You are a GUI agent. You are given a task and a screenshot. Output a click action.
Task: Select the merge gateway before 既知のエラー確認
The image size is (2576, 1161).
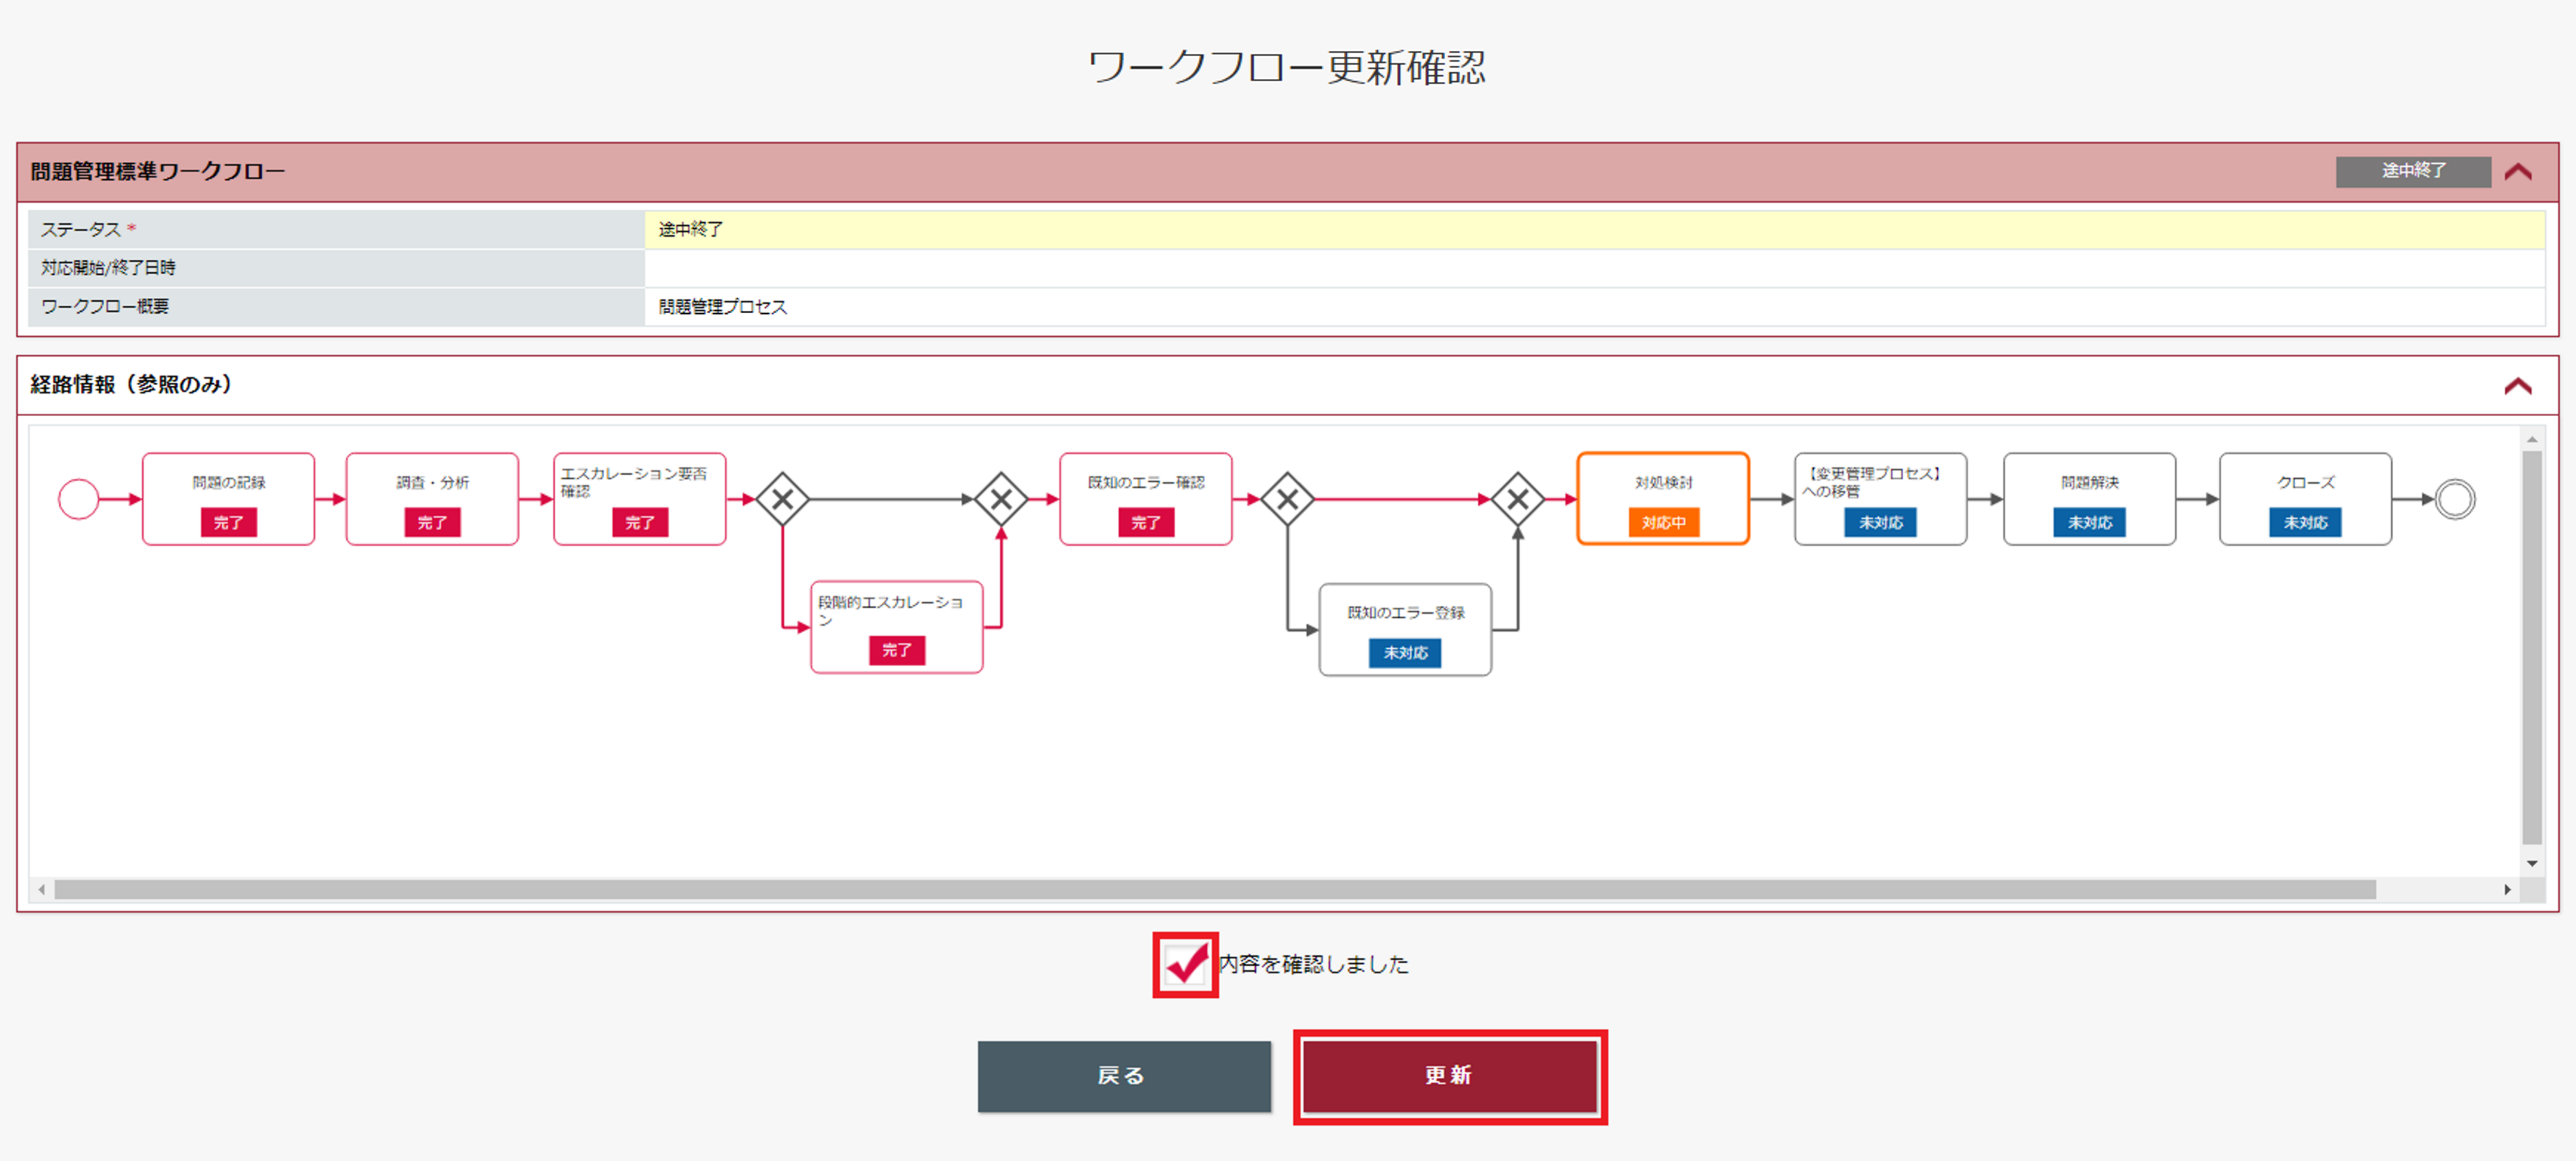[1001, 499]
